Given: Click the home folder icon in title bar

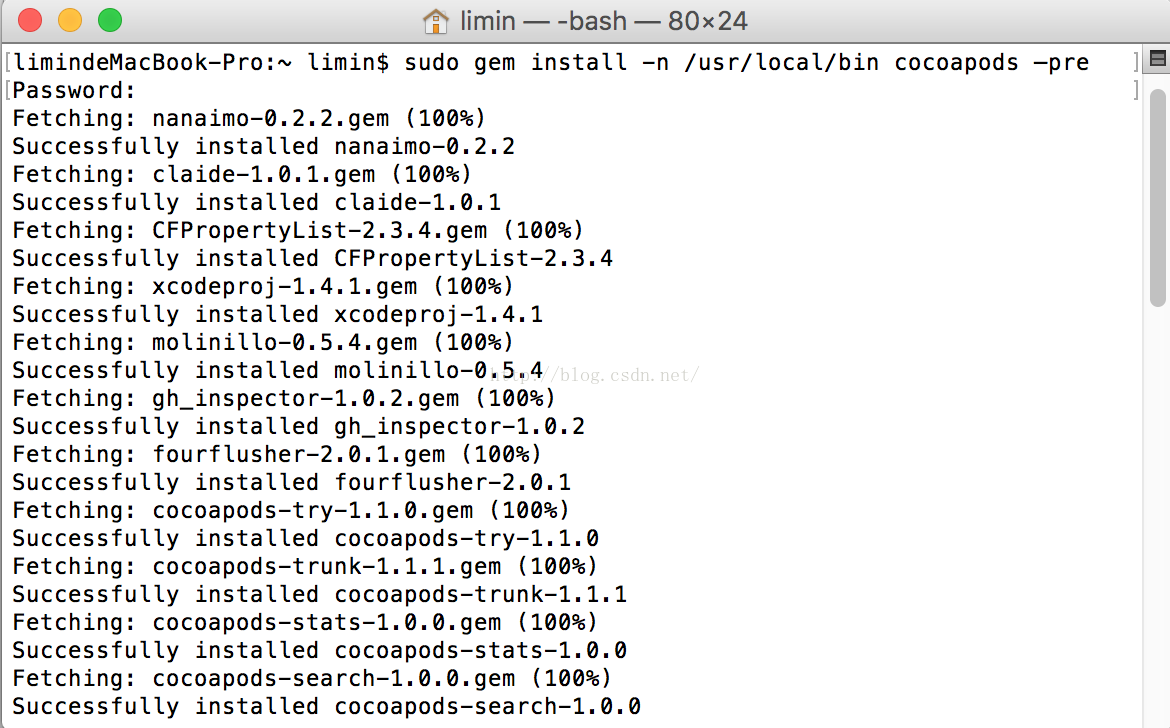Looking at the screenshot, I should tap(436, 21).
